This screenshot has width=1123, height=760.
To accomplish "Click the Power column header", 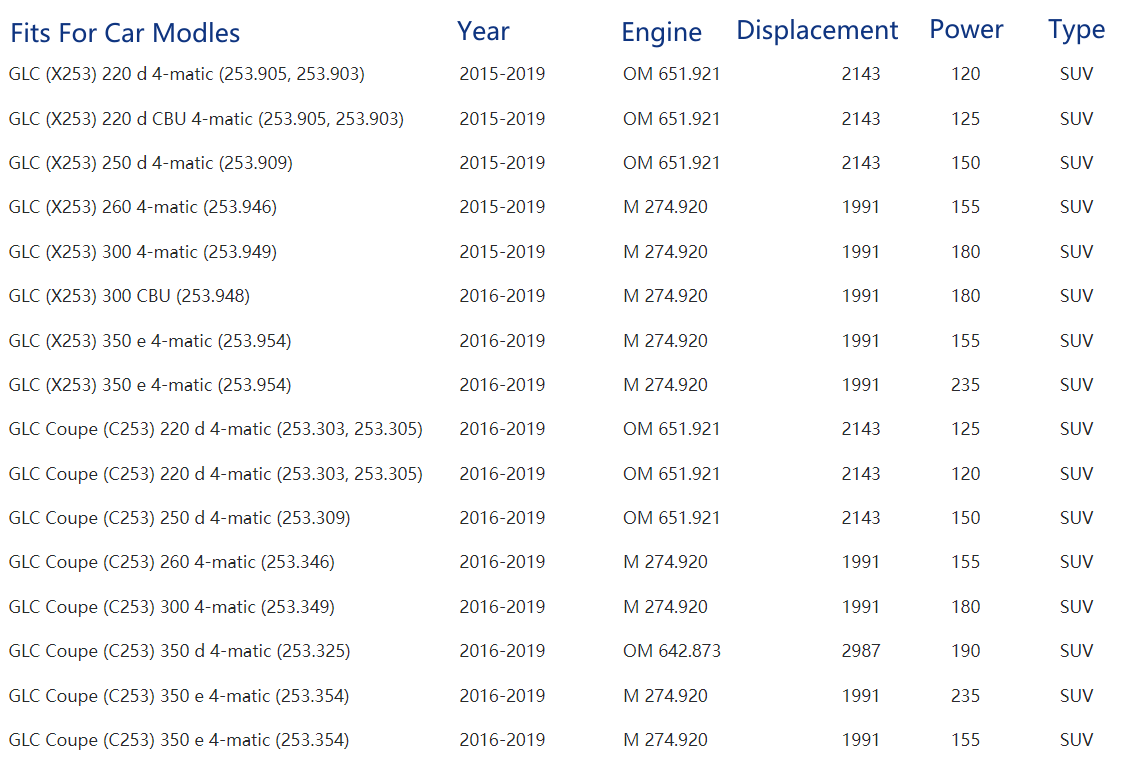I will tap(966, 30).
